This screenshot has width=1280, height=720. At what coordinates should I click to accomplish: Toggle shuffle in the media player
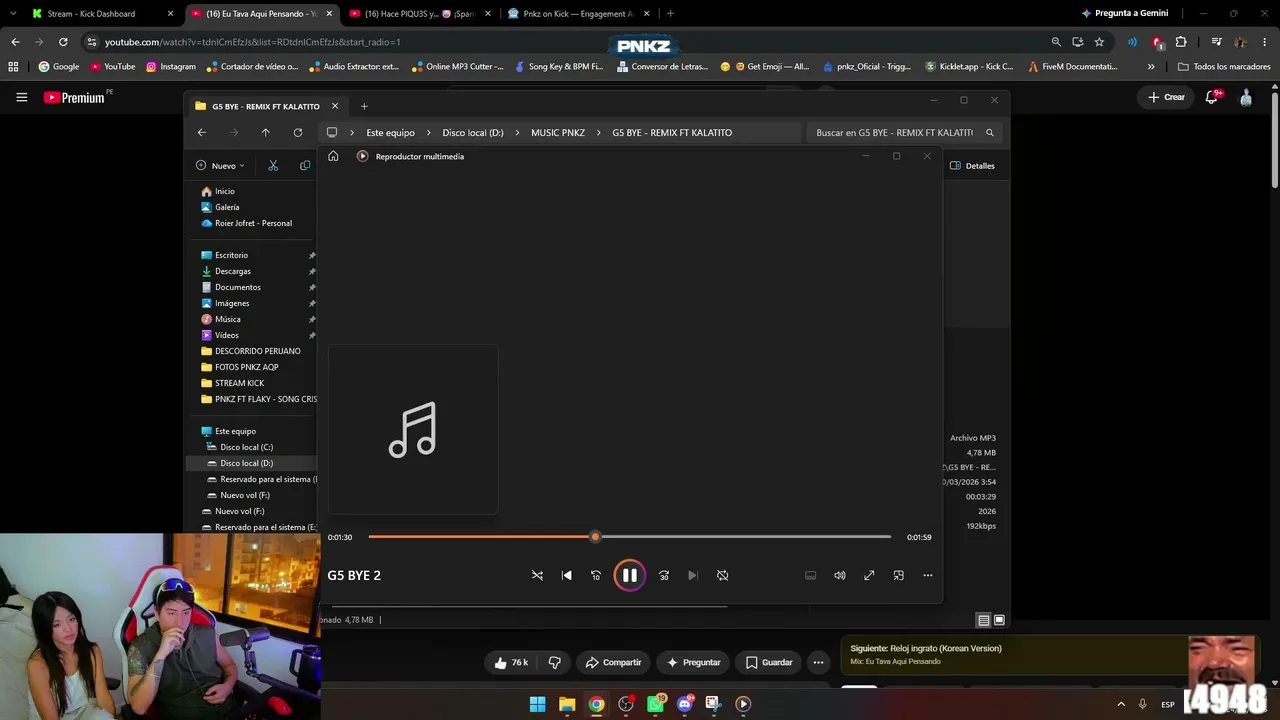coord(537,575)
